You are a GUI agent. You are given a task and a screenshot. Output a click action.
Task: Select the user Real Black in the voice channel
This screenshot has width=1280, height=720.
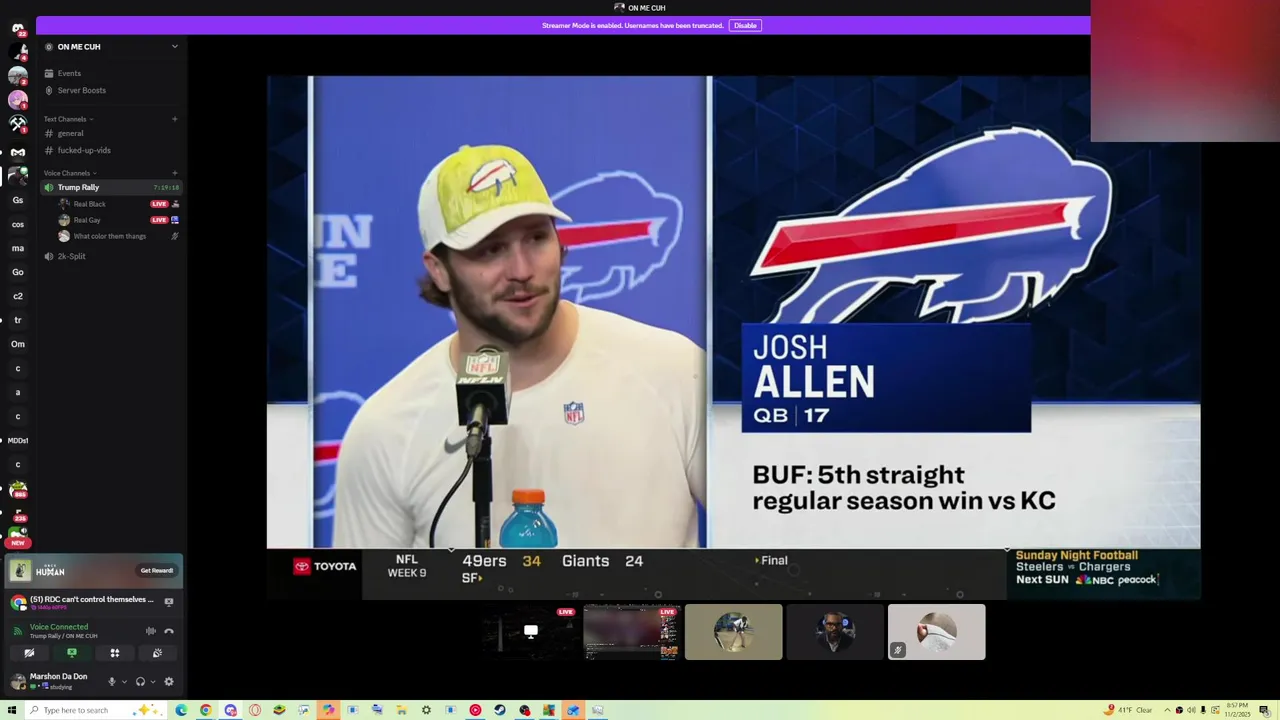89,204
